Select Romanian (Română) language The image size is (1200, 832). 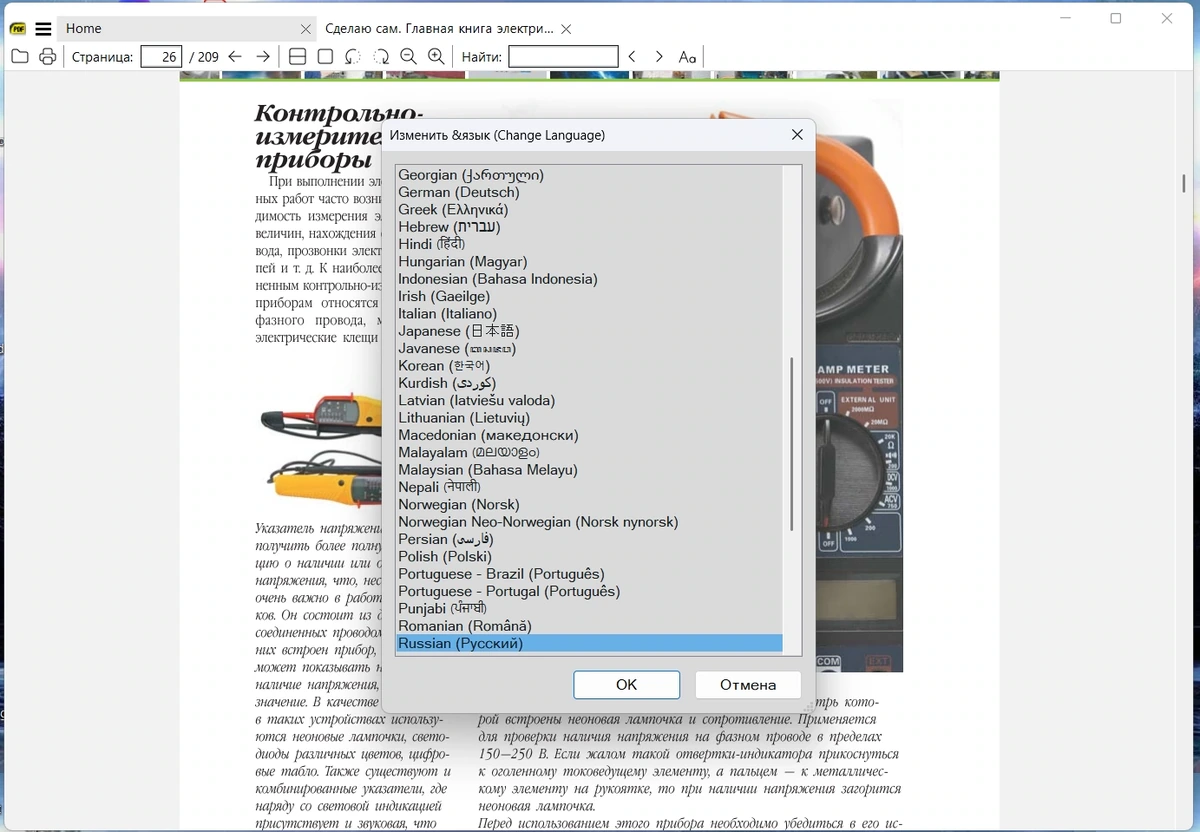tap(589, 626)
